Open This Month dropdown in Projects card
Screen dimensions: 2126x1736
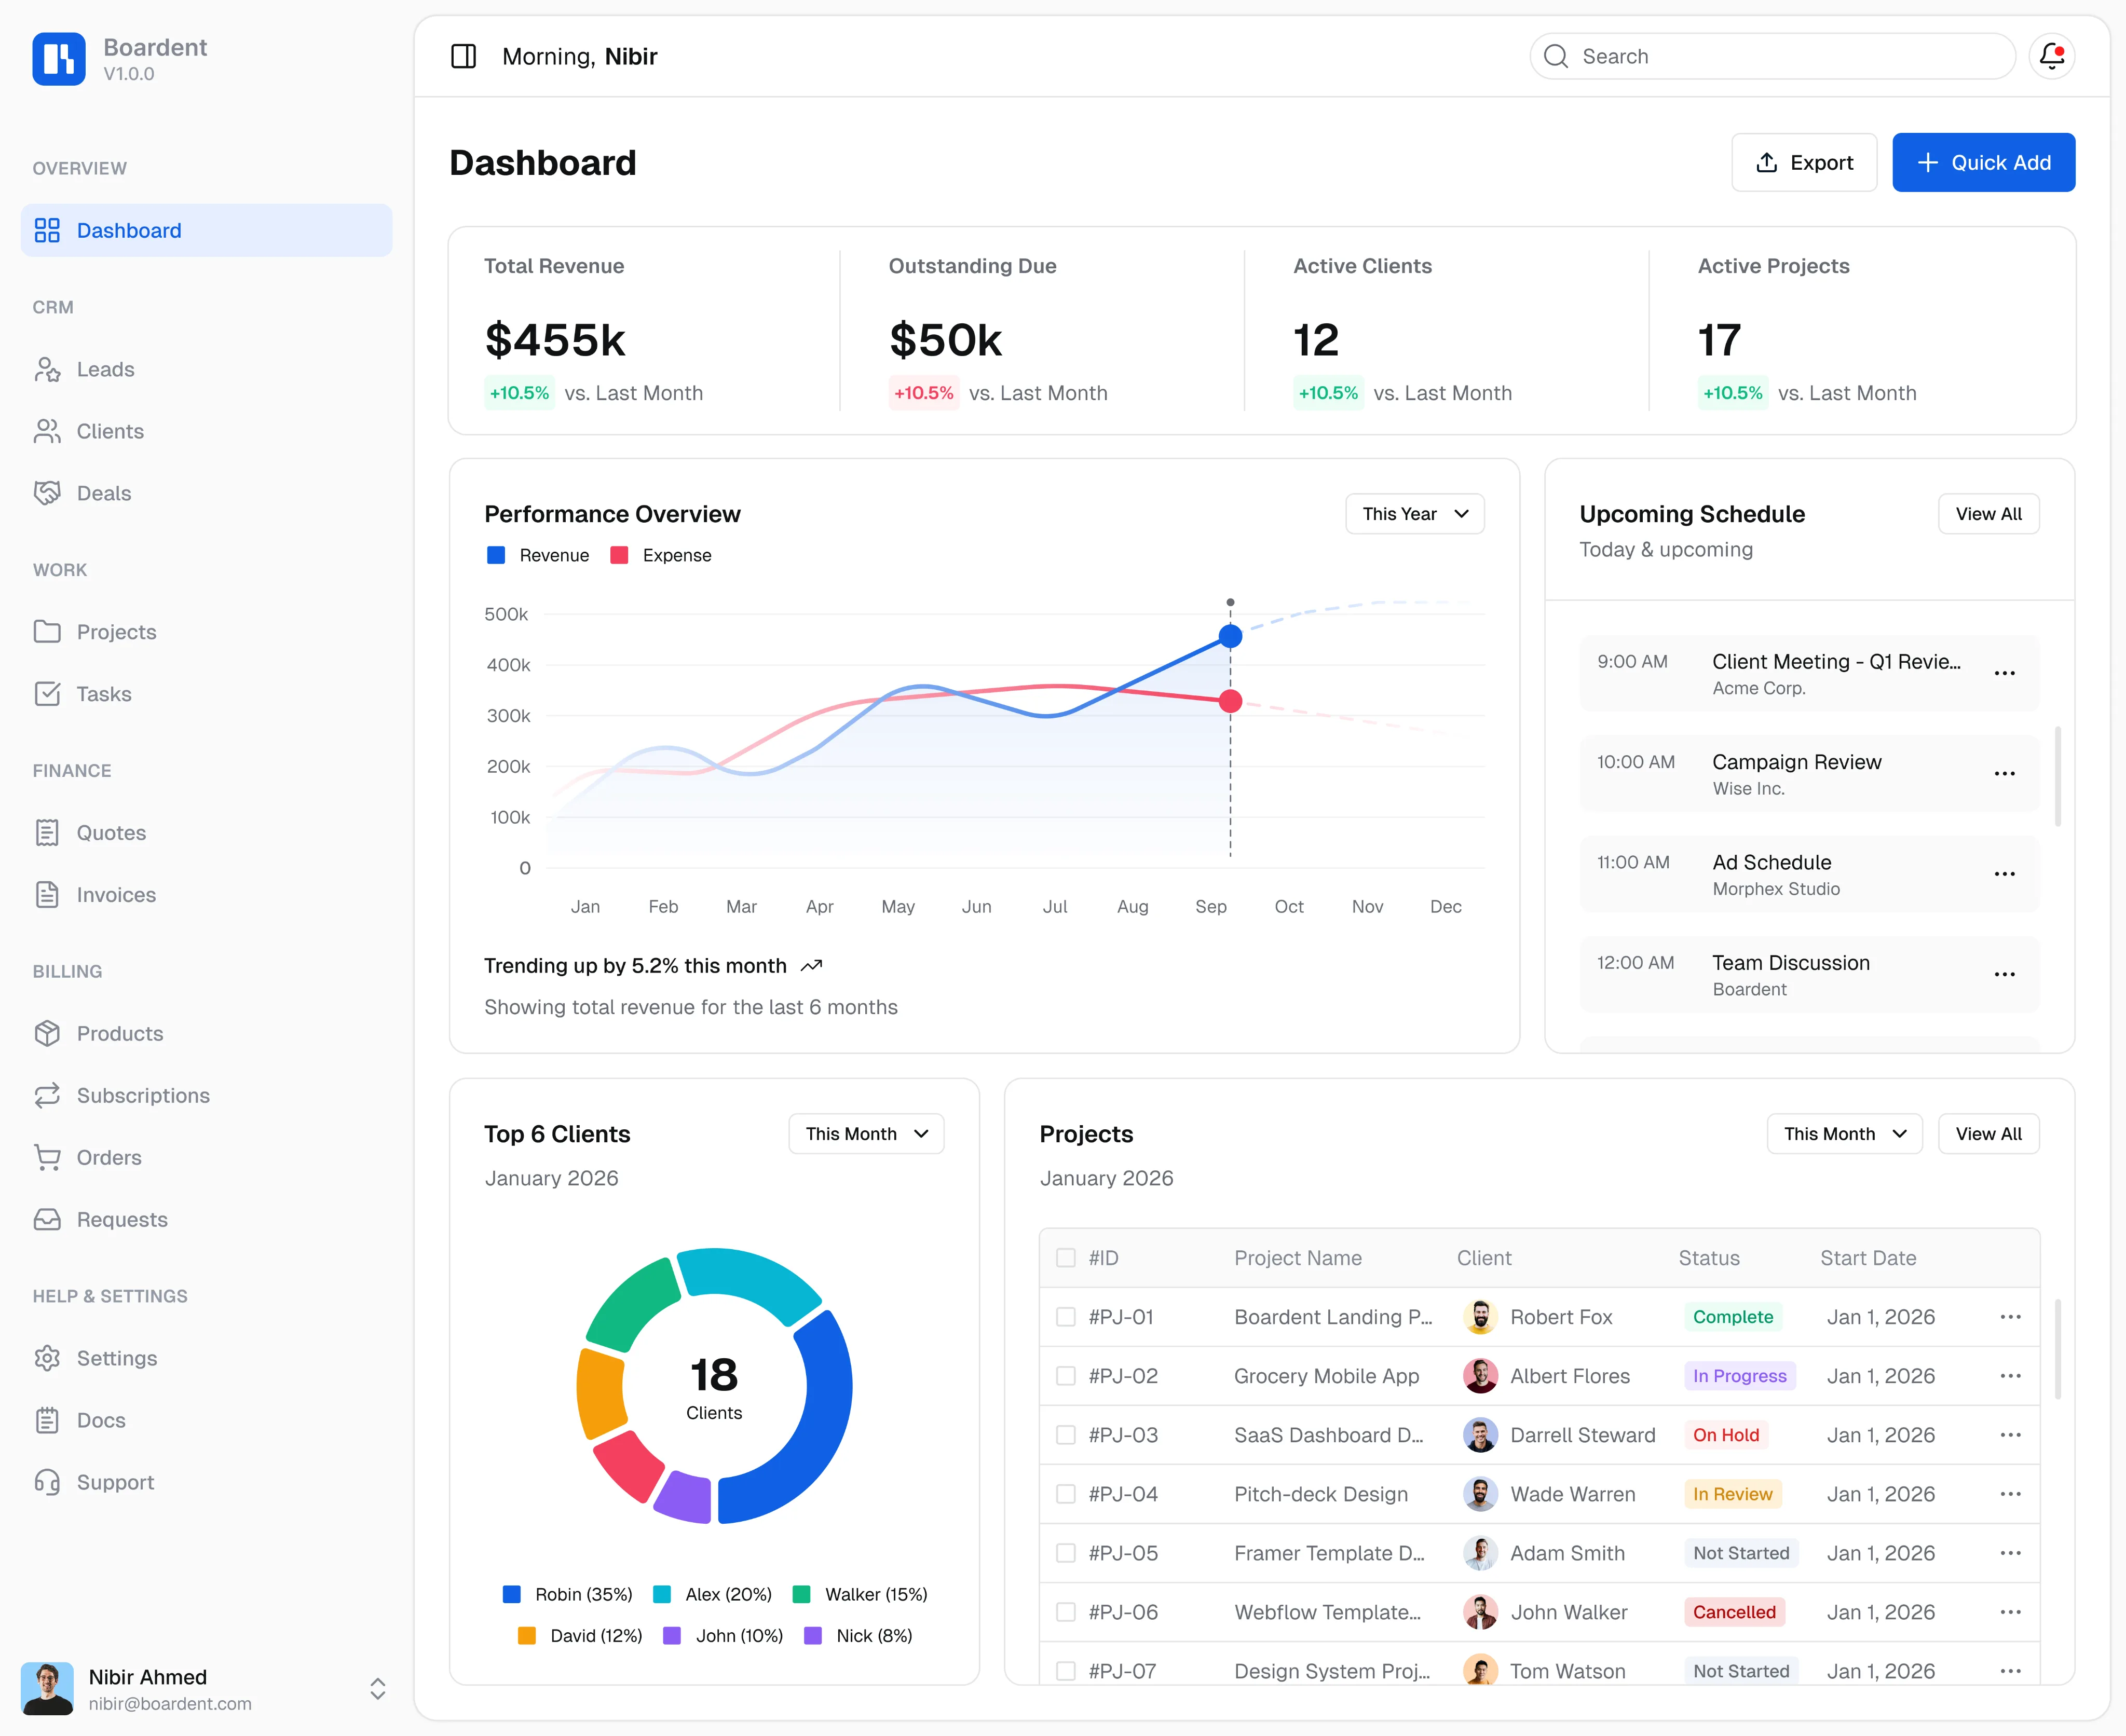(1844, 1134)
